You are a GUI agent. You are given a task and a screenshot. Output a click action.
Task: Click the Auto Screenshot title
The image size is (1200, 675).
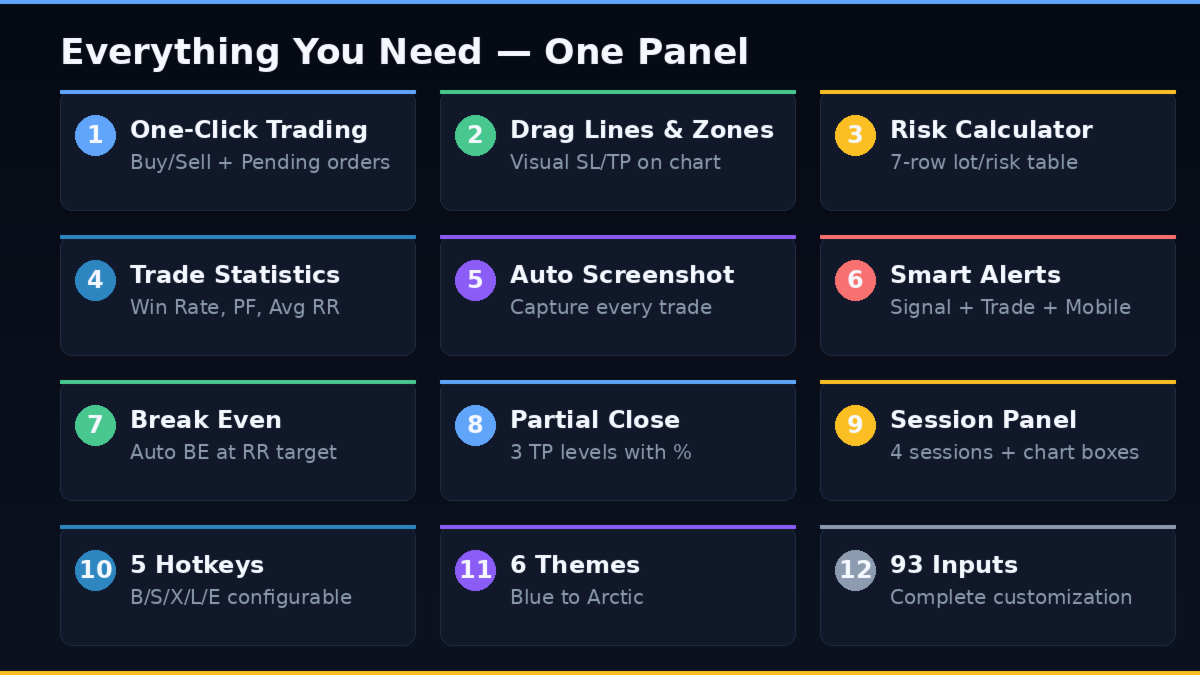tap(622, 275)
